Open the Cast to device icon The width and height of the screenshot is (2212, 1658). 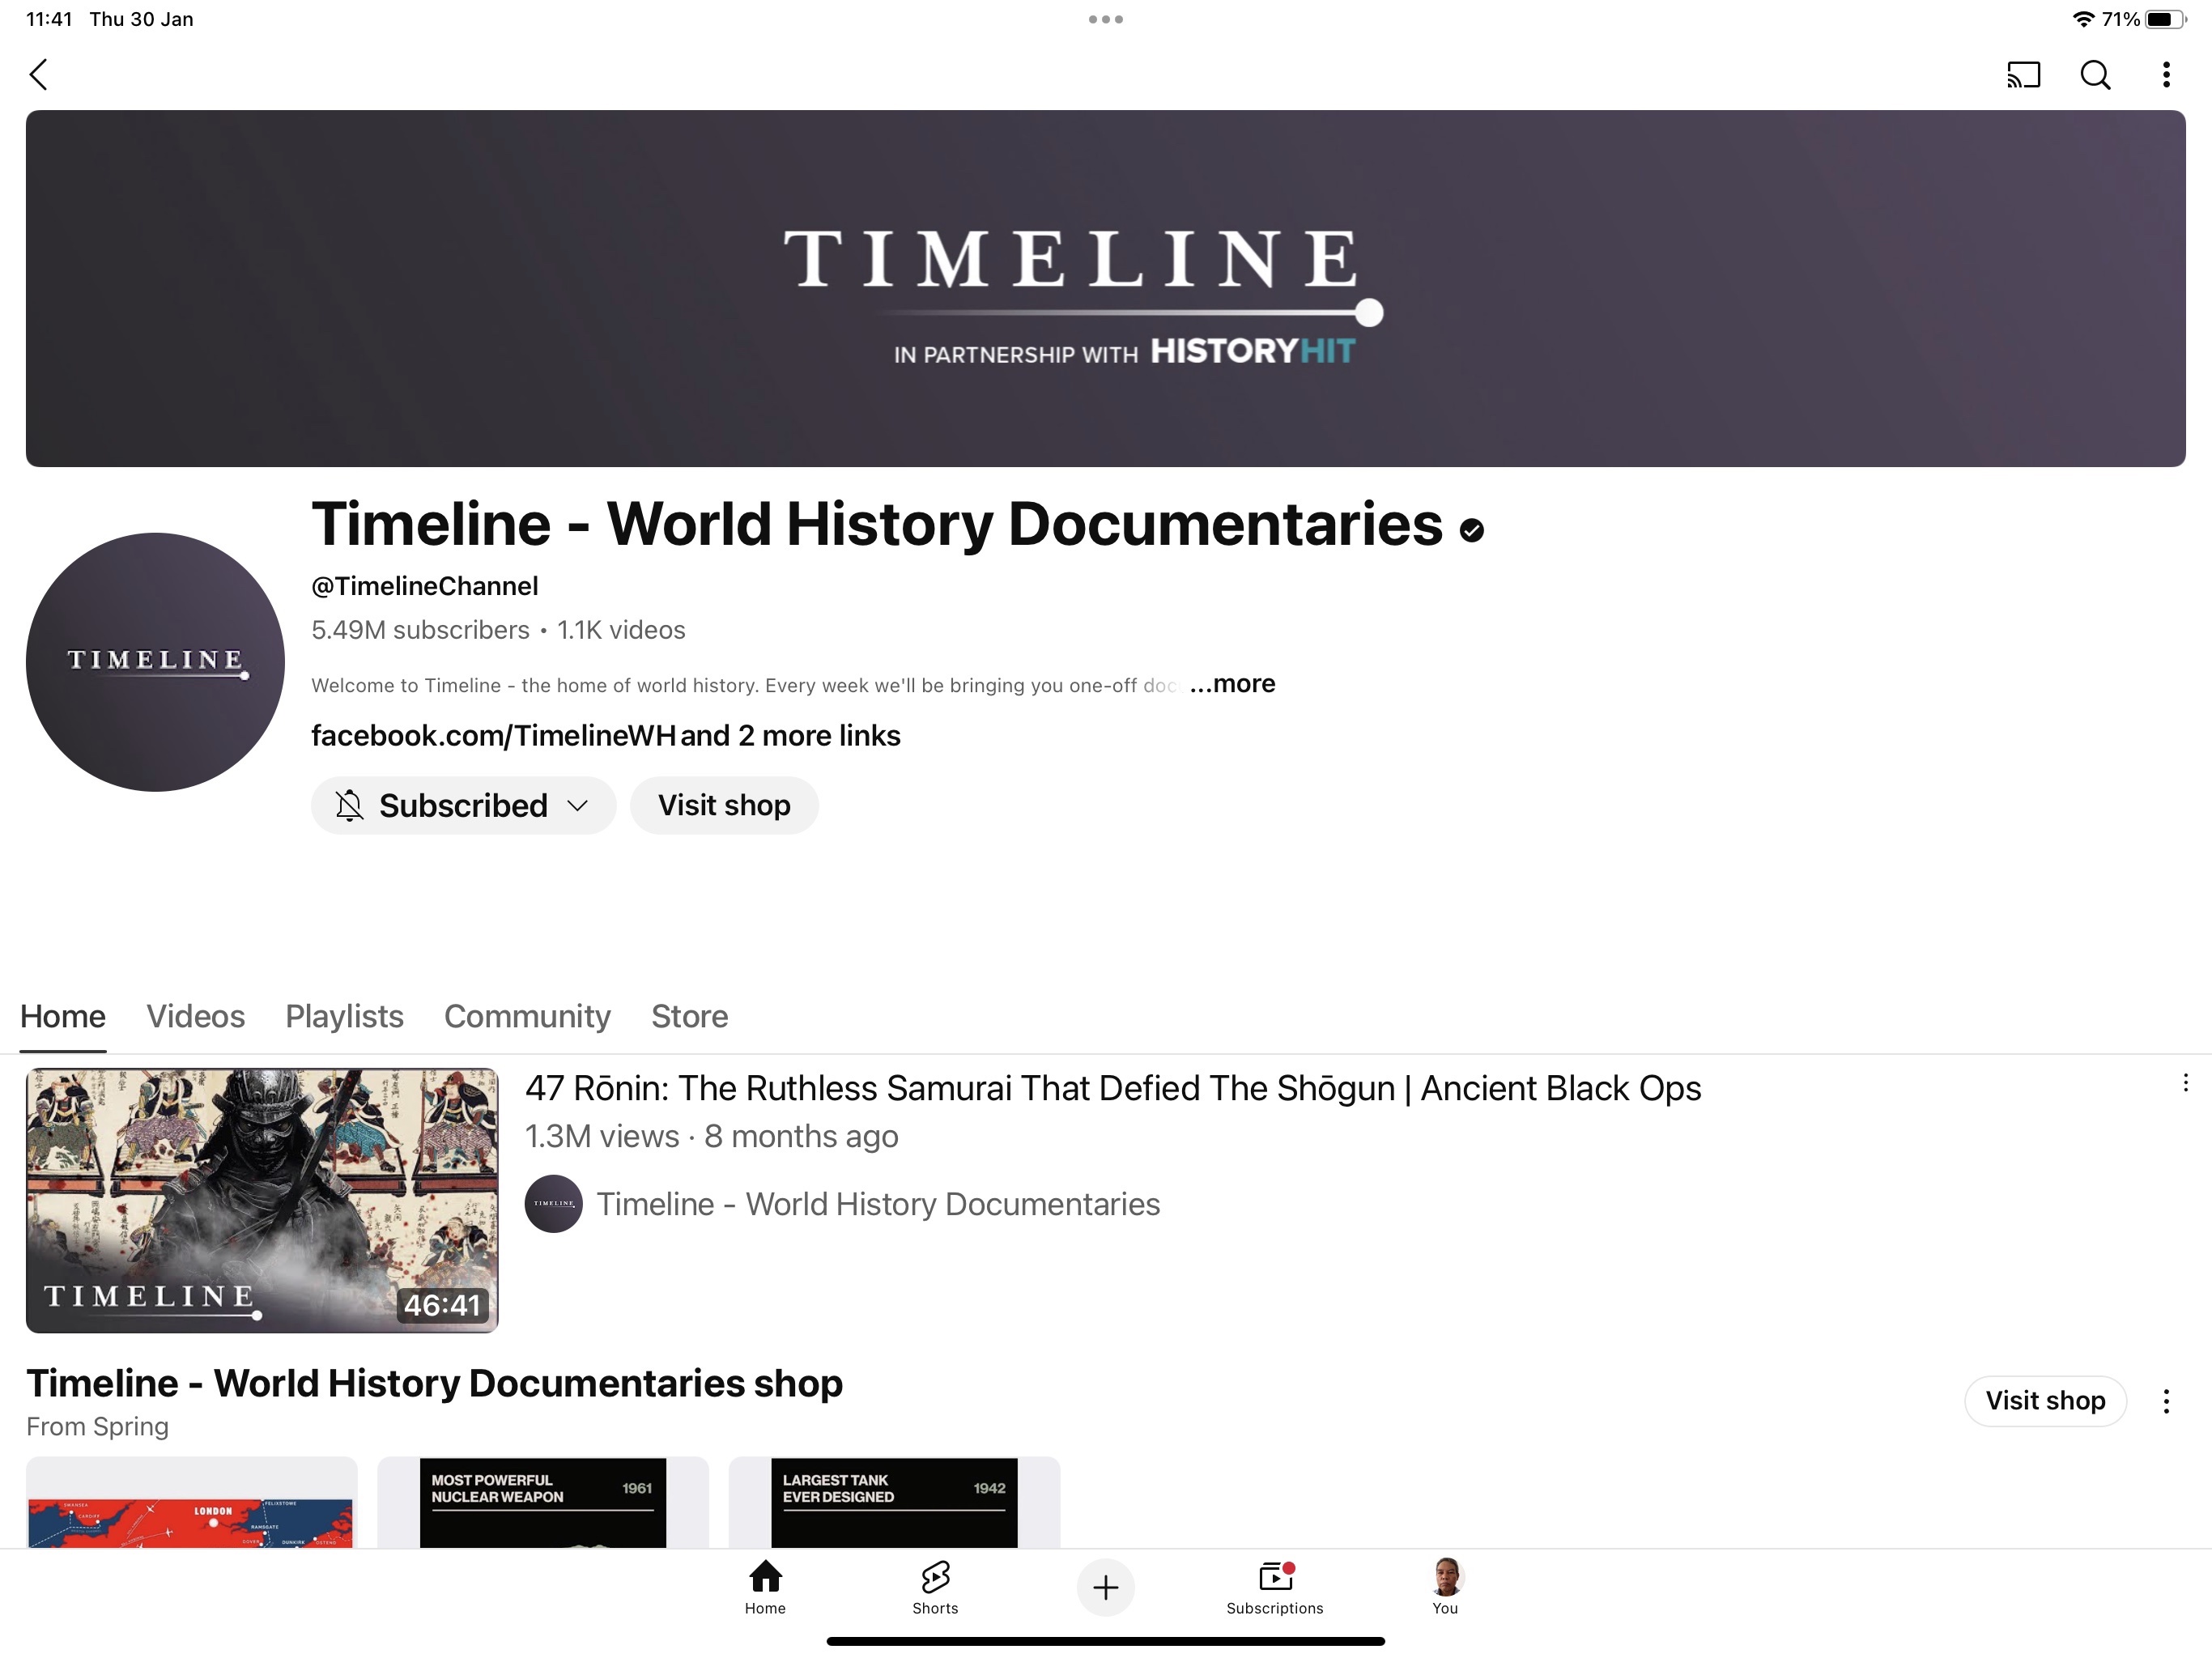2023,75
